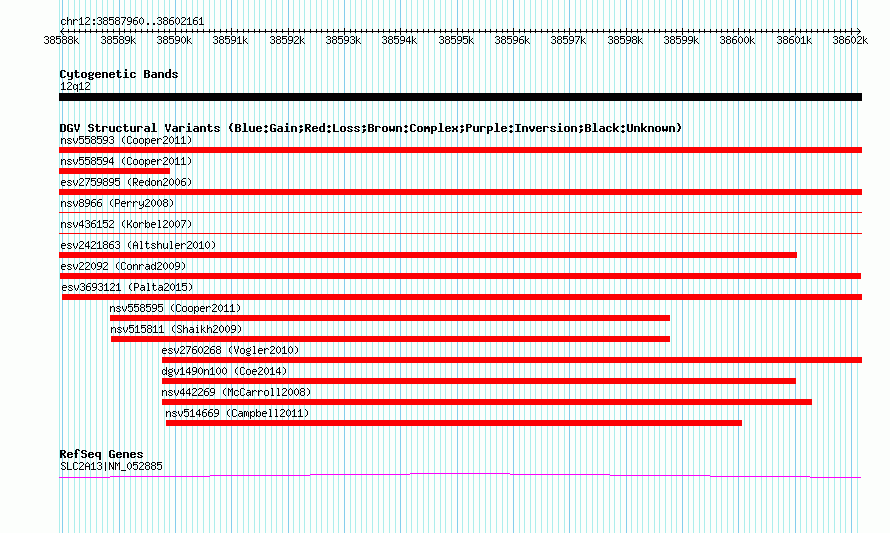Click the 38600k ruler tick label
Viewport: 890px width, 533px height.
tap(737, 40)
